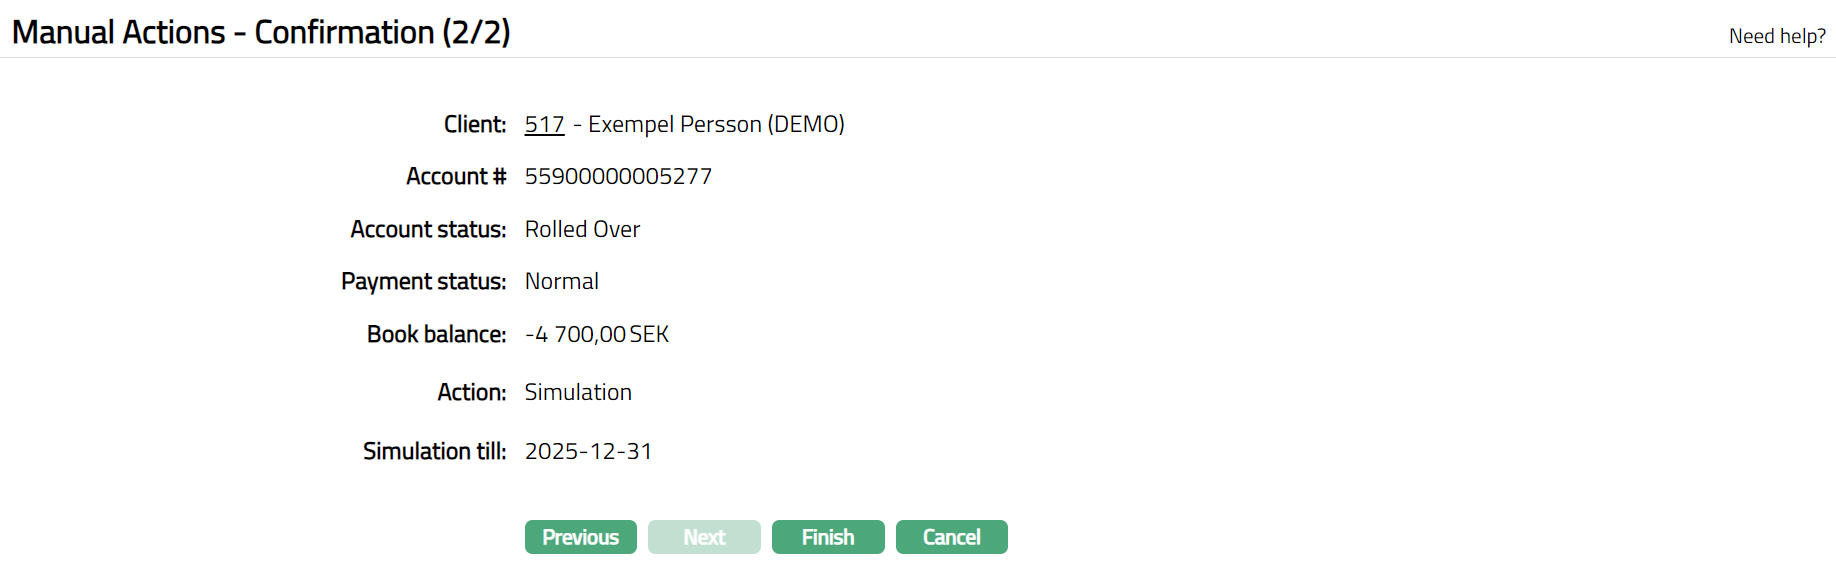
Task: Cancel the manual action
Action: click(x=951, y=537)
